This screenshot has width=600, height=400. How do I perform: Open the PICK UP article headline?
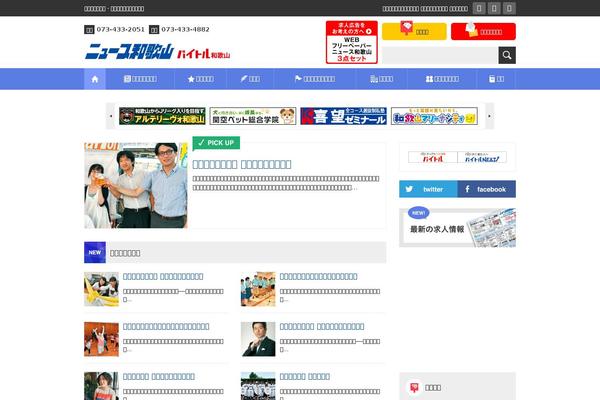pos(242,164)
